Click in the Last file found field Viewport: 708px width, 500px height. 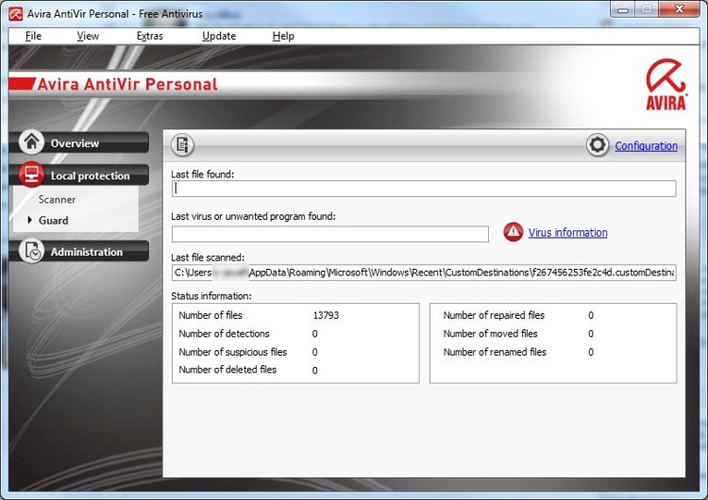424,188
